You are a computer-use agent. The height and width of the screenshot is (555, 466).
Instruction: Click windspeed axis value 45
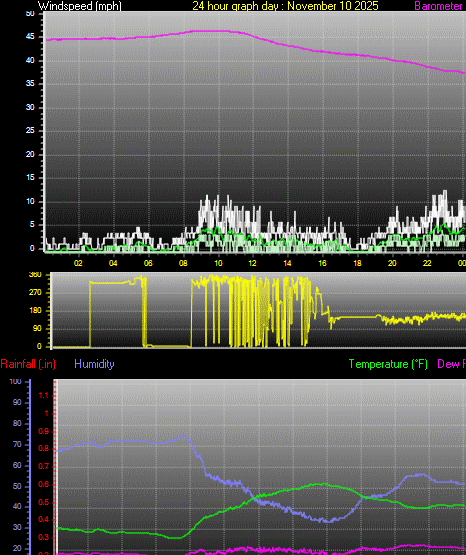pos(30,37)
